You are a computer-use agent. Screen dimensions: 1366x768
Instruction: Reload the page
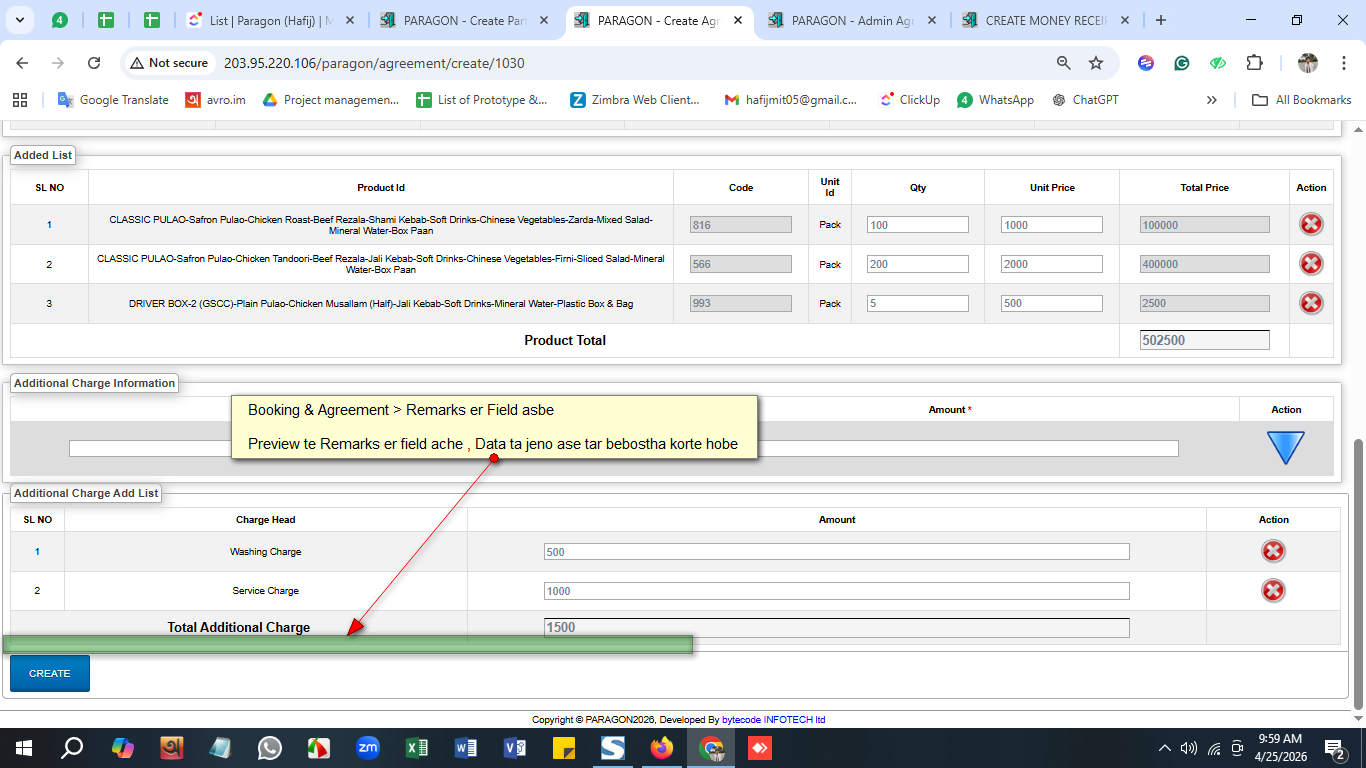(94, 63)
